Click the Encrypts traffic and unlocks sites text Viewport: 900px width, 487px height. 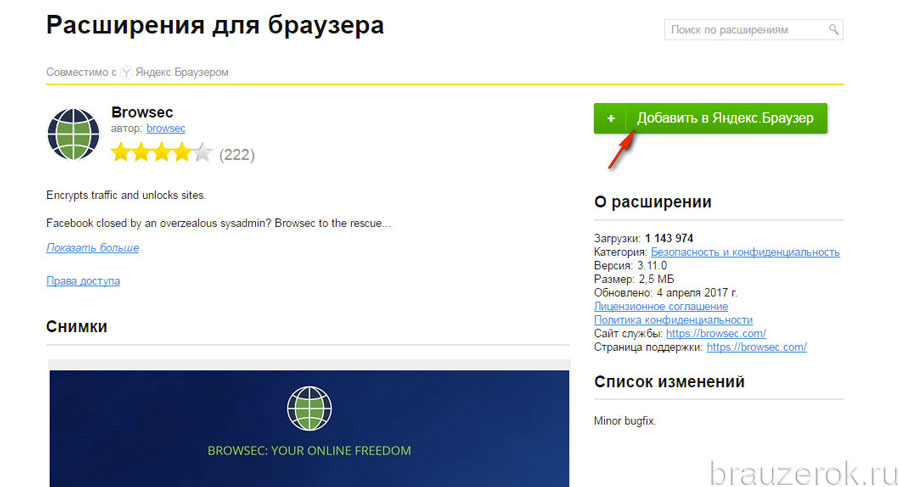tap(126, 195)
